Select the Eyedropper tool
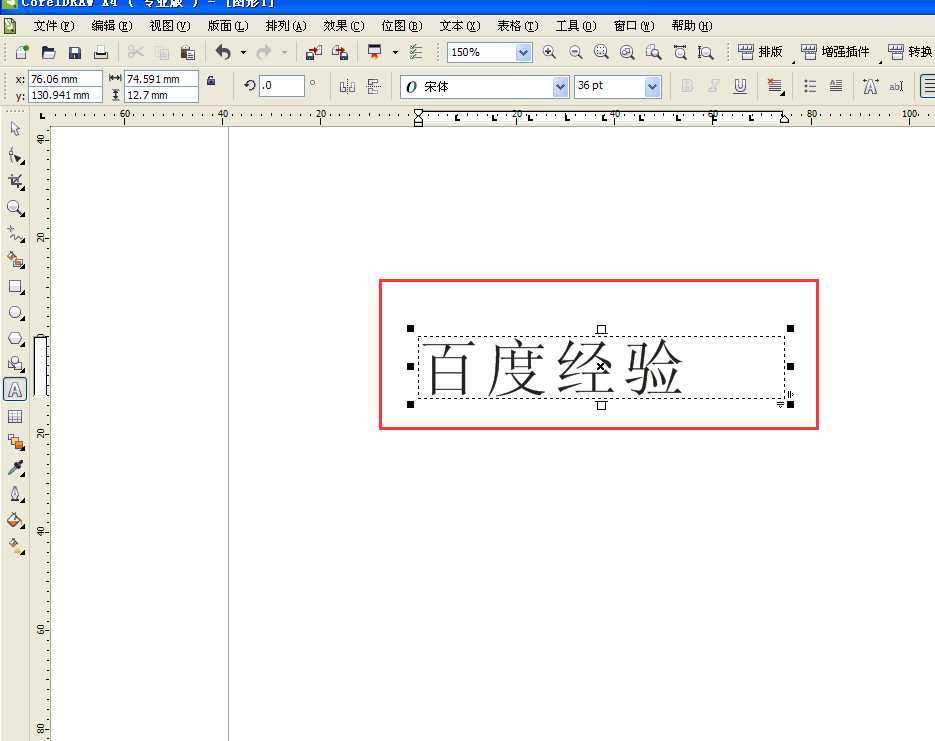The image size is (935, 741). click(x=14, y=468)
